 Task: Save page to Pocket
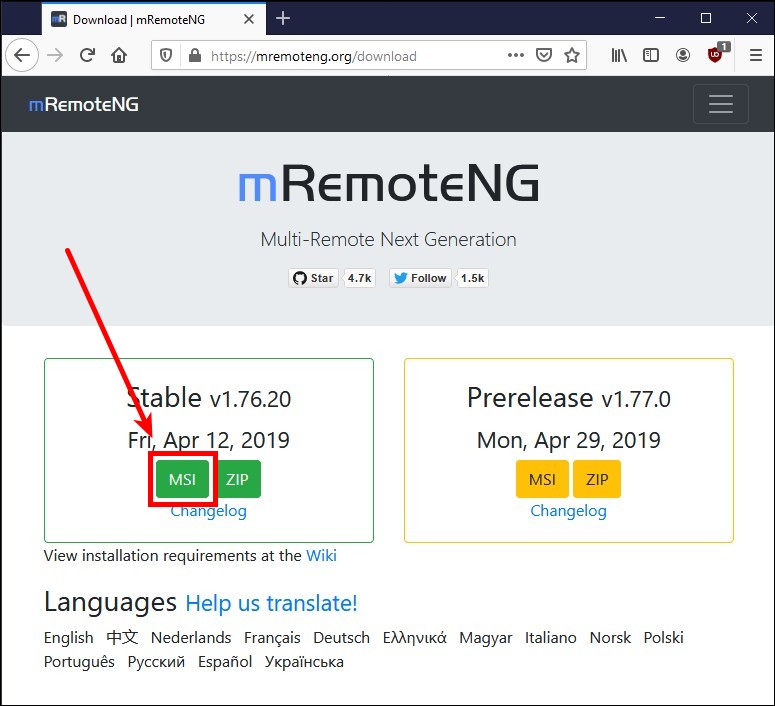(544, 56)
